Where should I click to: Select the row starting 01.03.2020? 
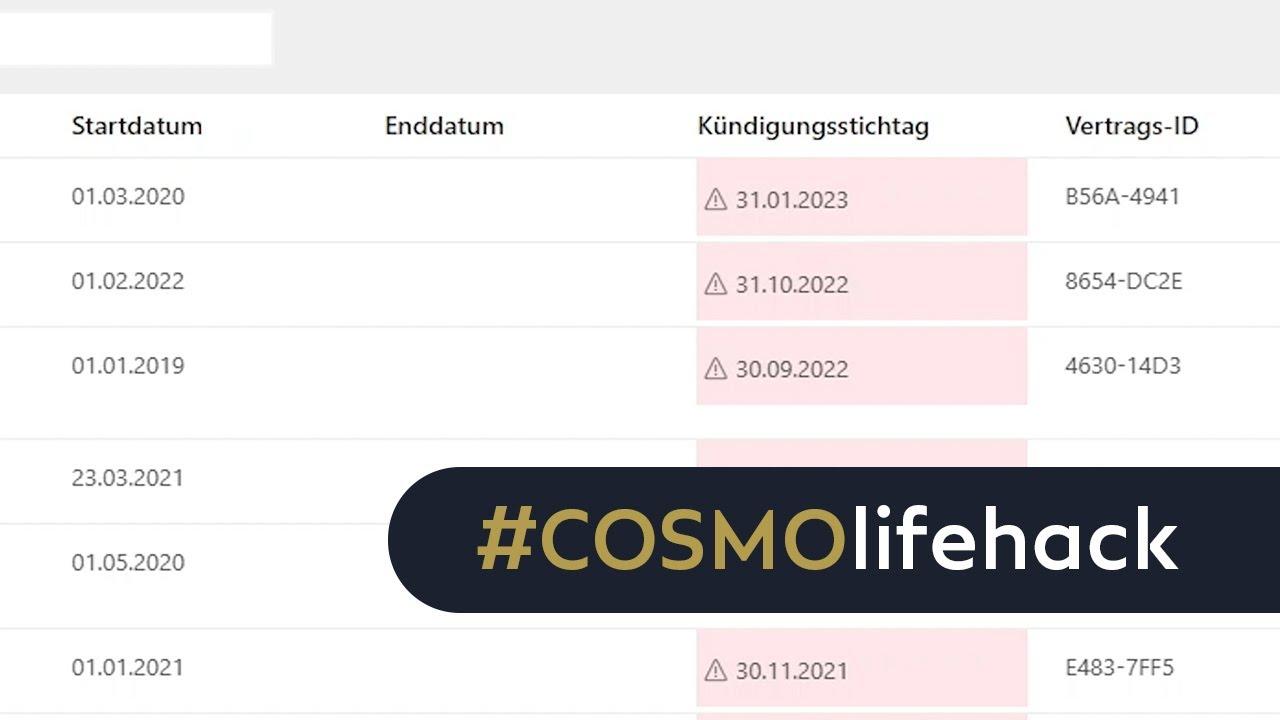640,200
